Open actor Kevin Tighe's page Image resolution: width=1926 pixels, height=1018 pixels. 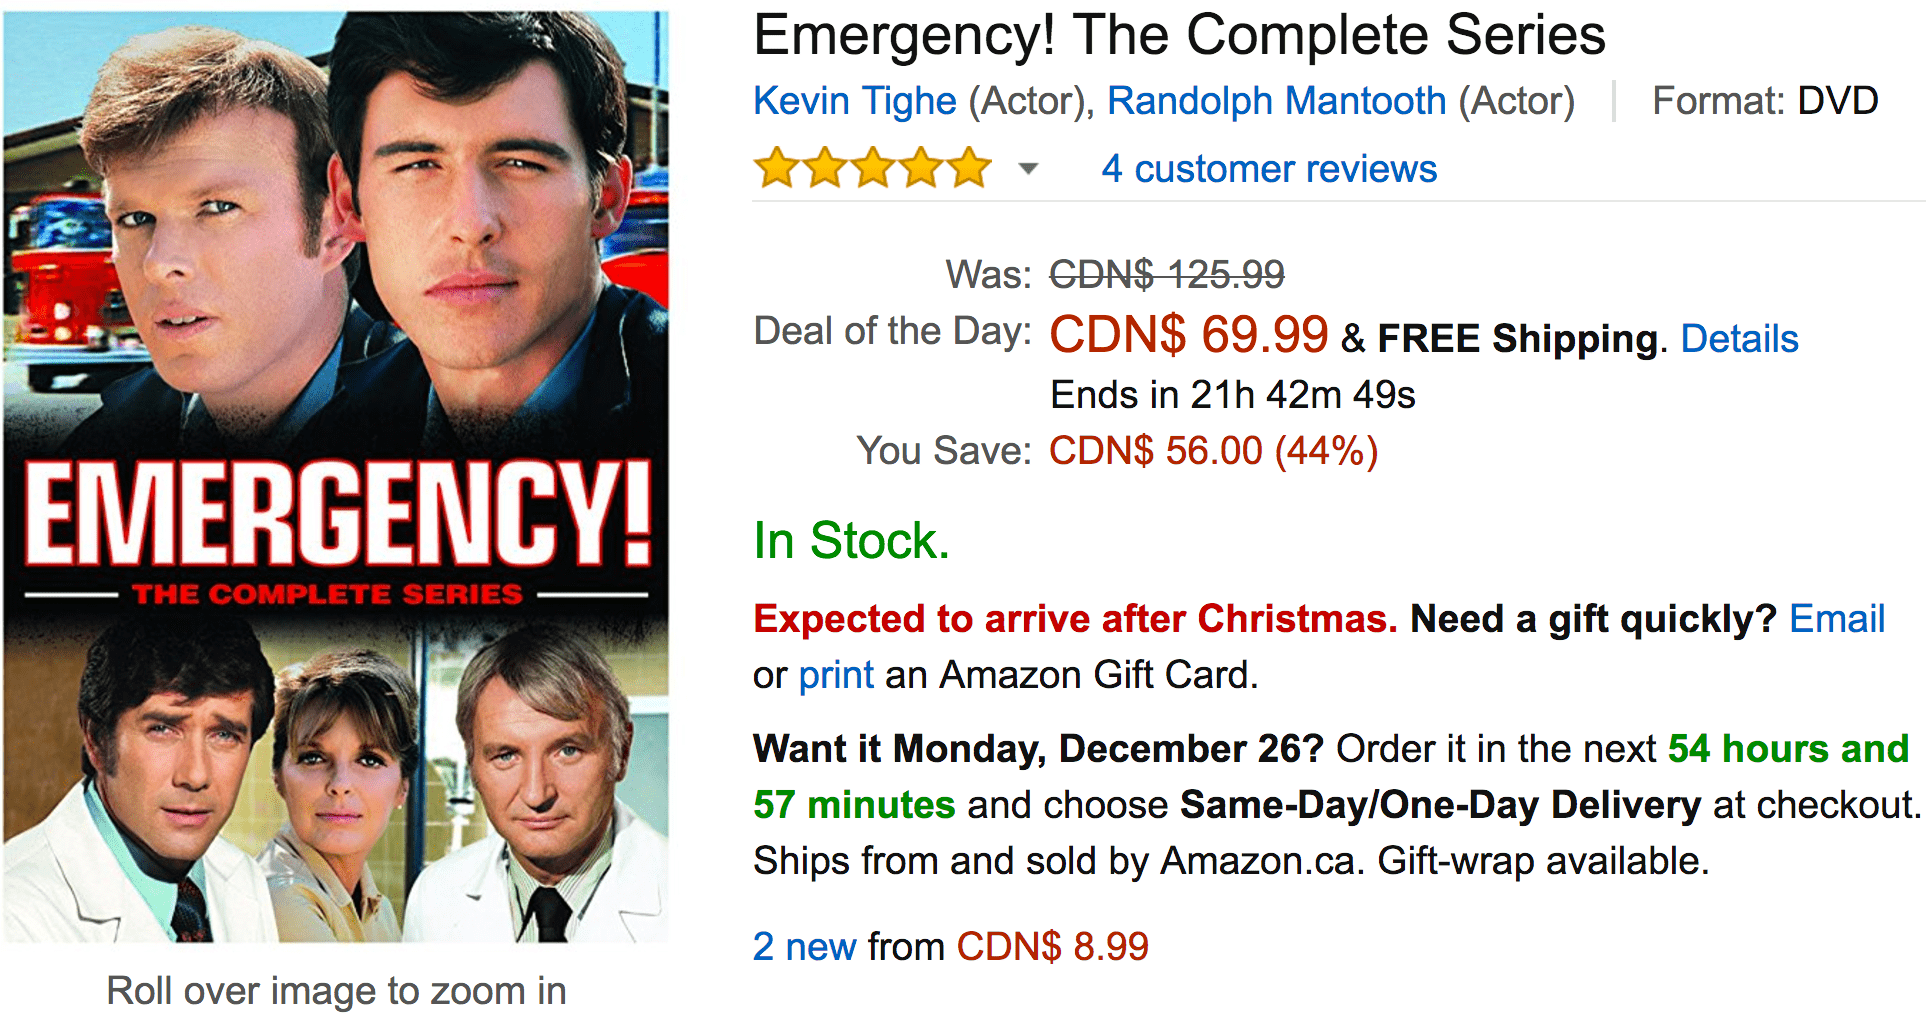click(x=855, y=101)
